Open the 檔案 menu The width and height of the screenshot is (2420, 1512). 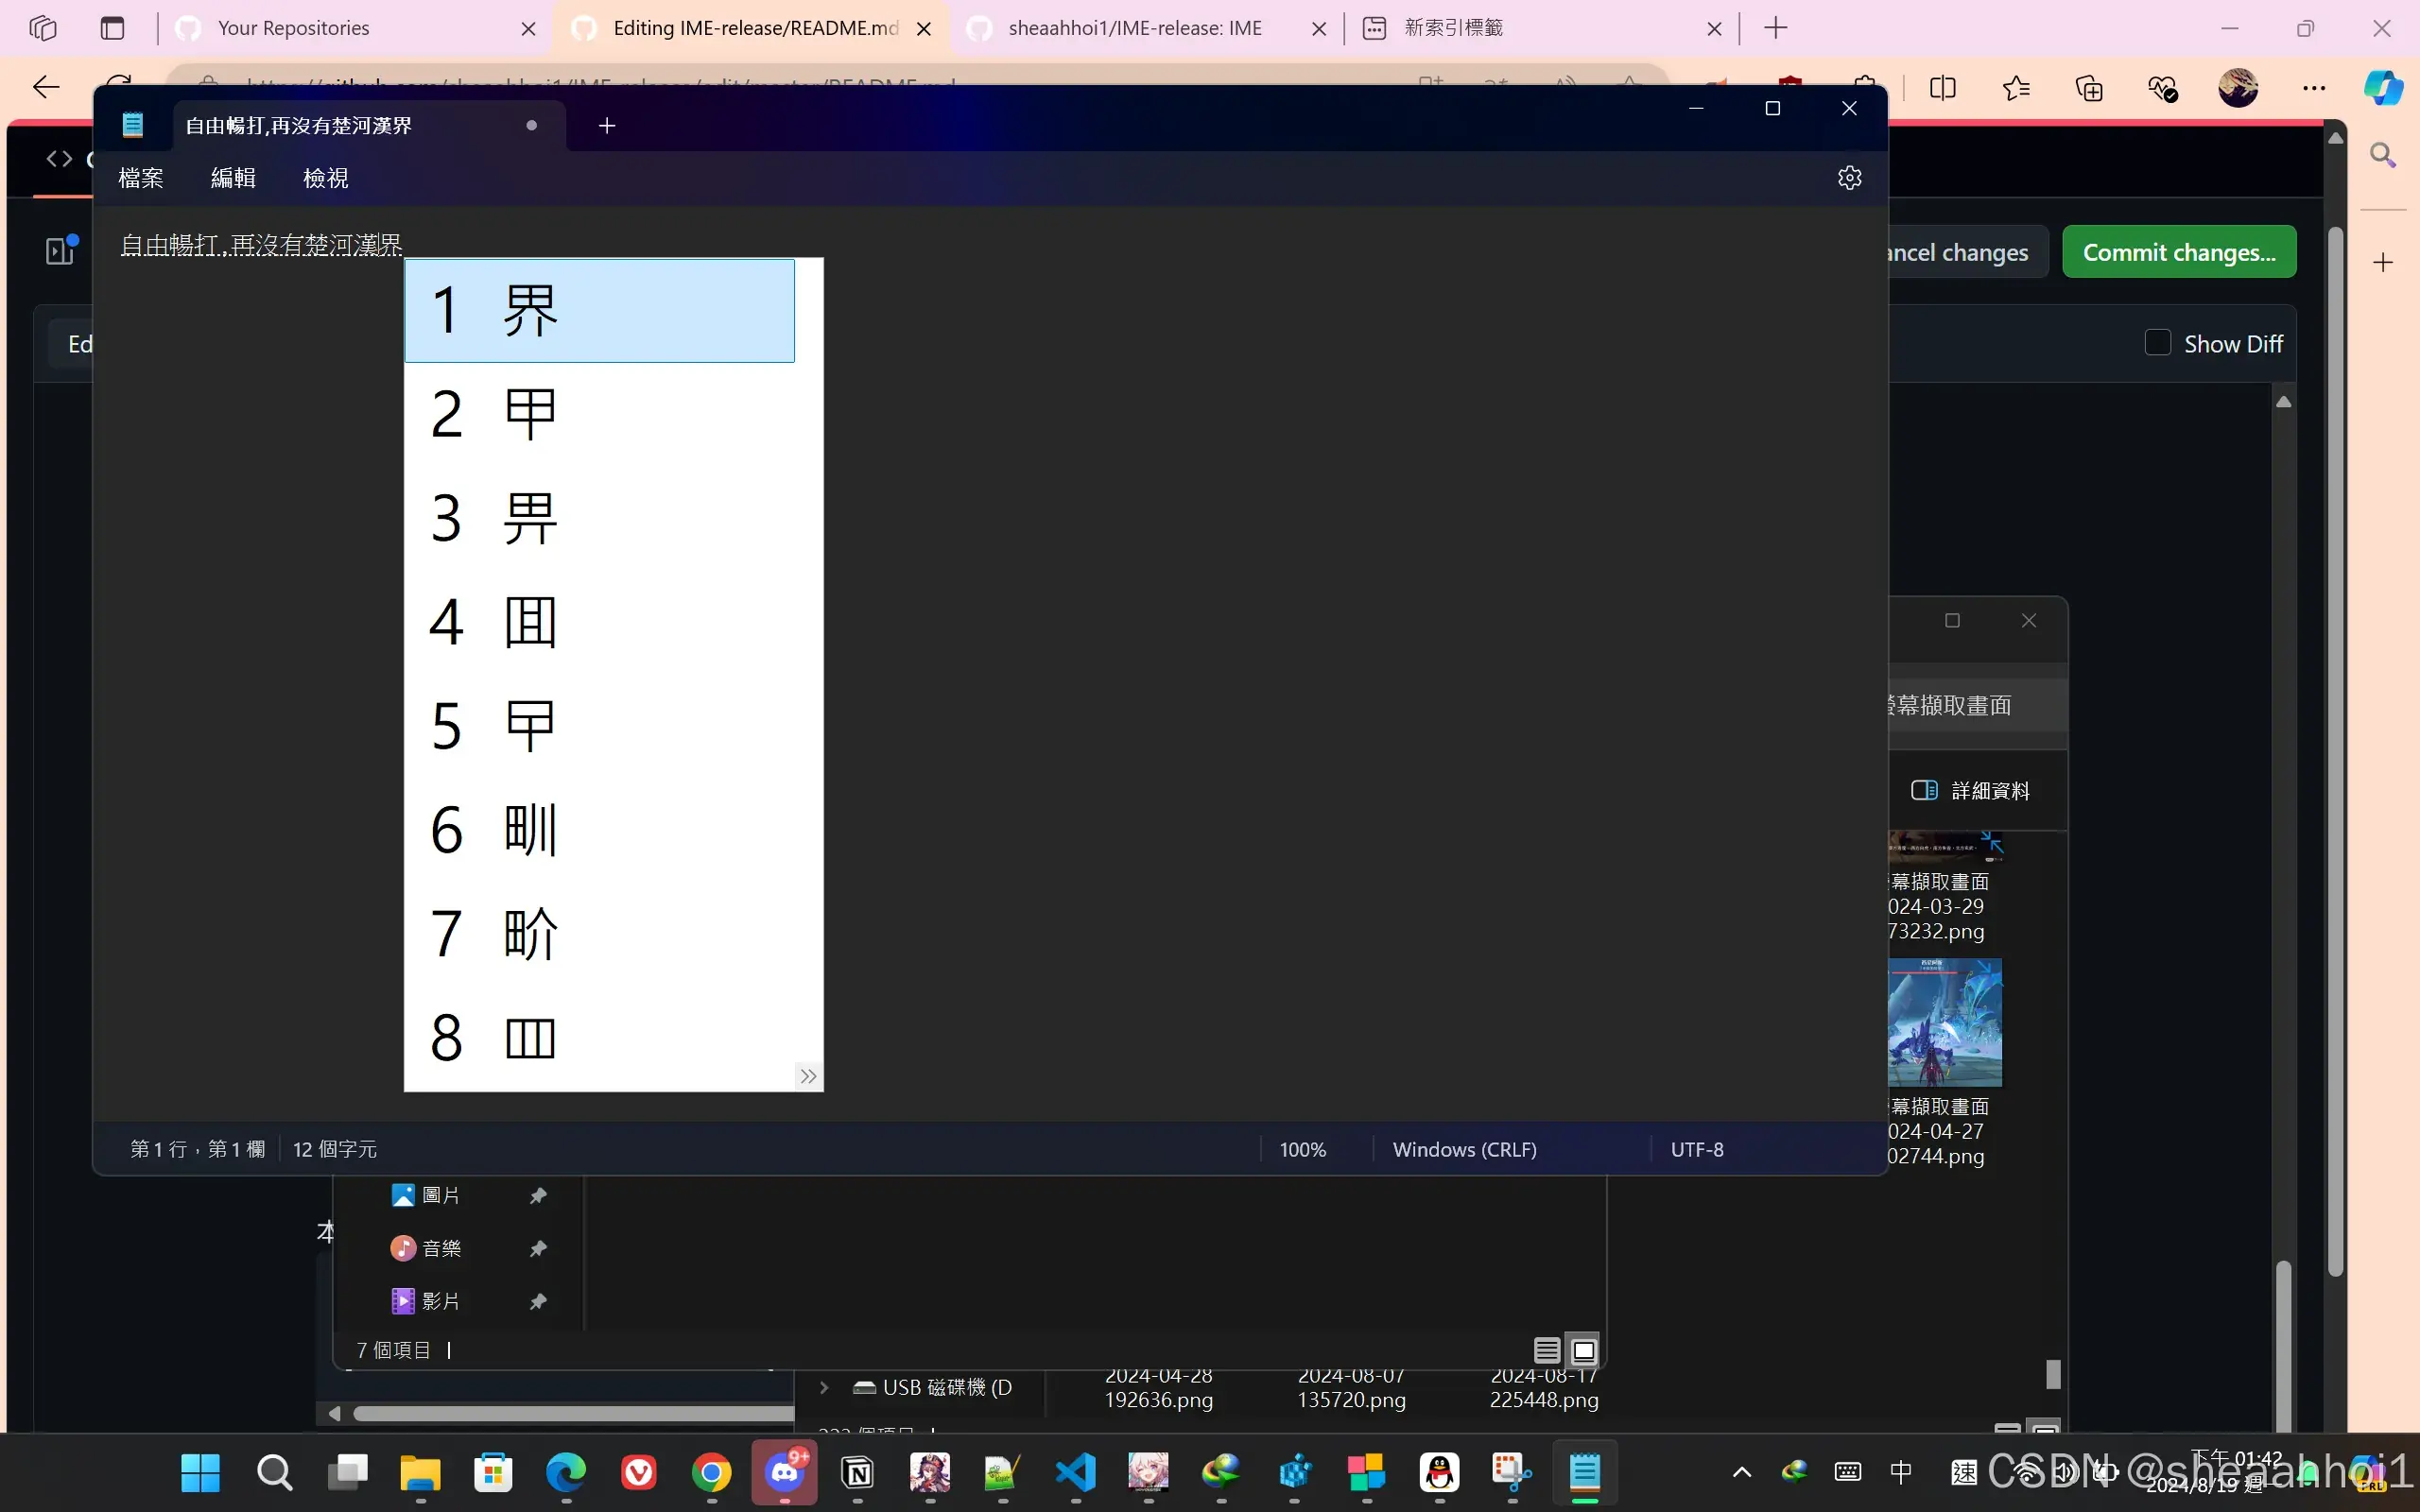pos(140,178)
